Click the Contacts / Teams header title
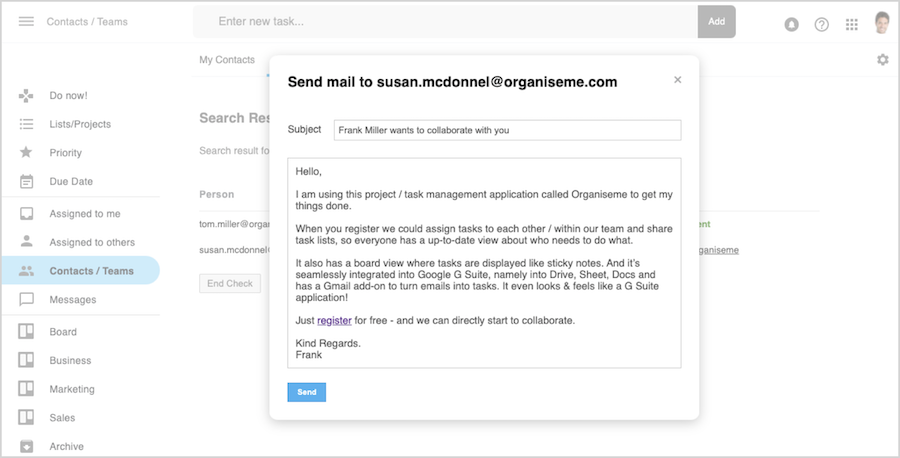 (x=87, y=22)
